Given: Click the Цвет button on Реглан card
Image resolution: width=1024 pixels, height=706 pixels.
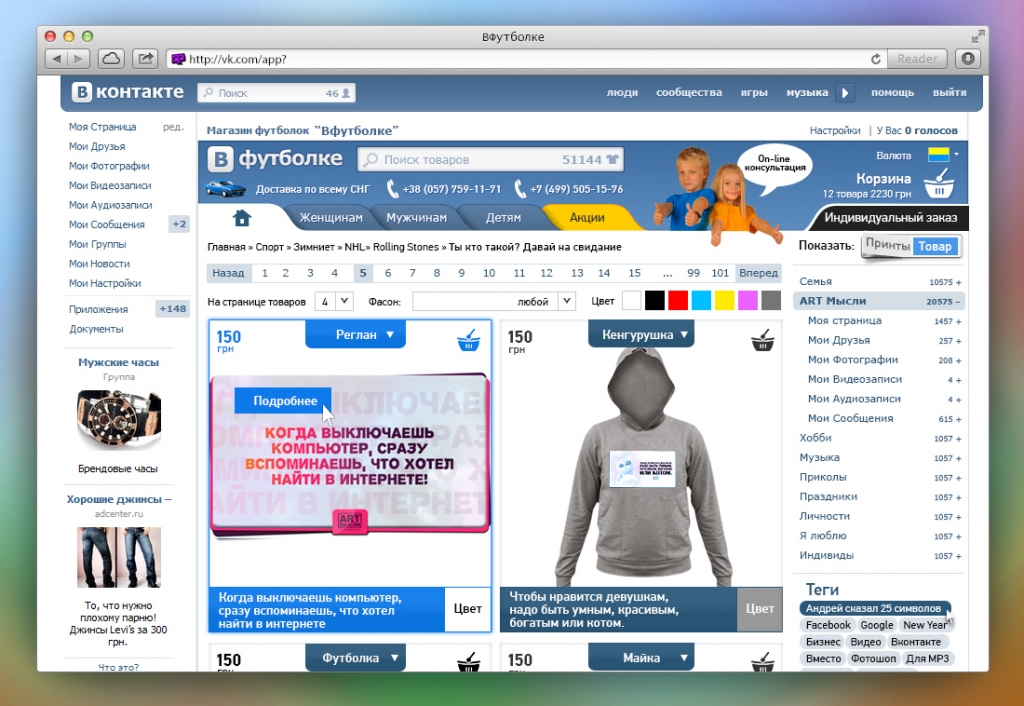Looking at the screenshot, I should coord(467,609).
